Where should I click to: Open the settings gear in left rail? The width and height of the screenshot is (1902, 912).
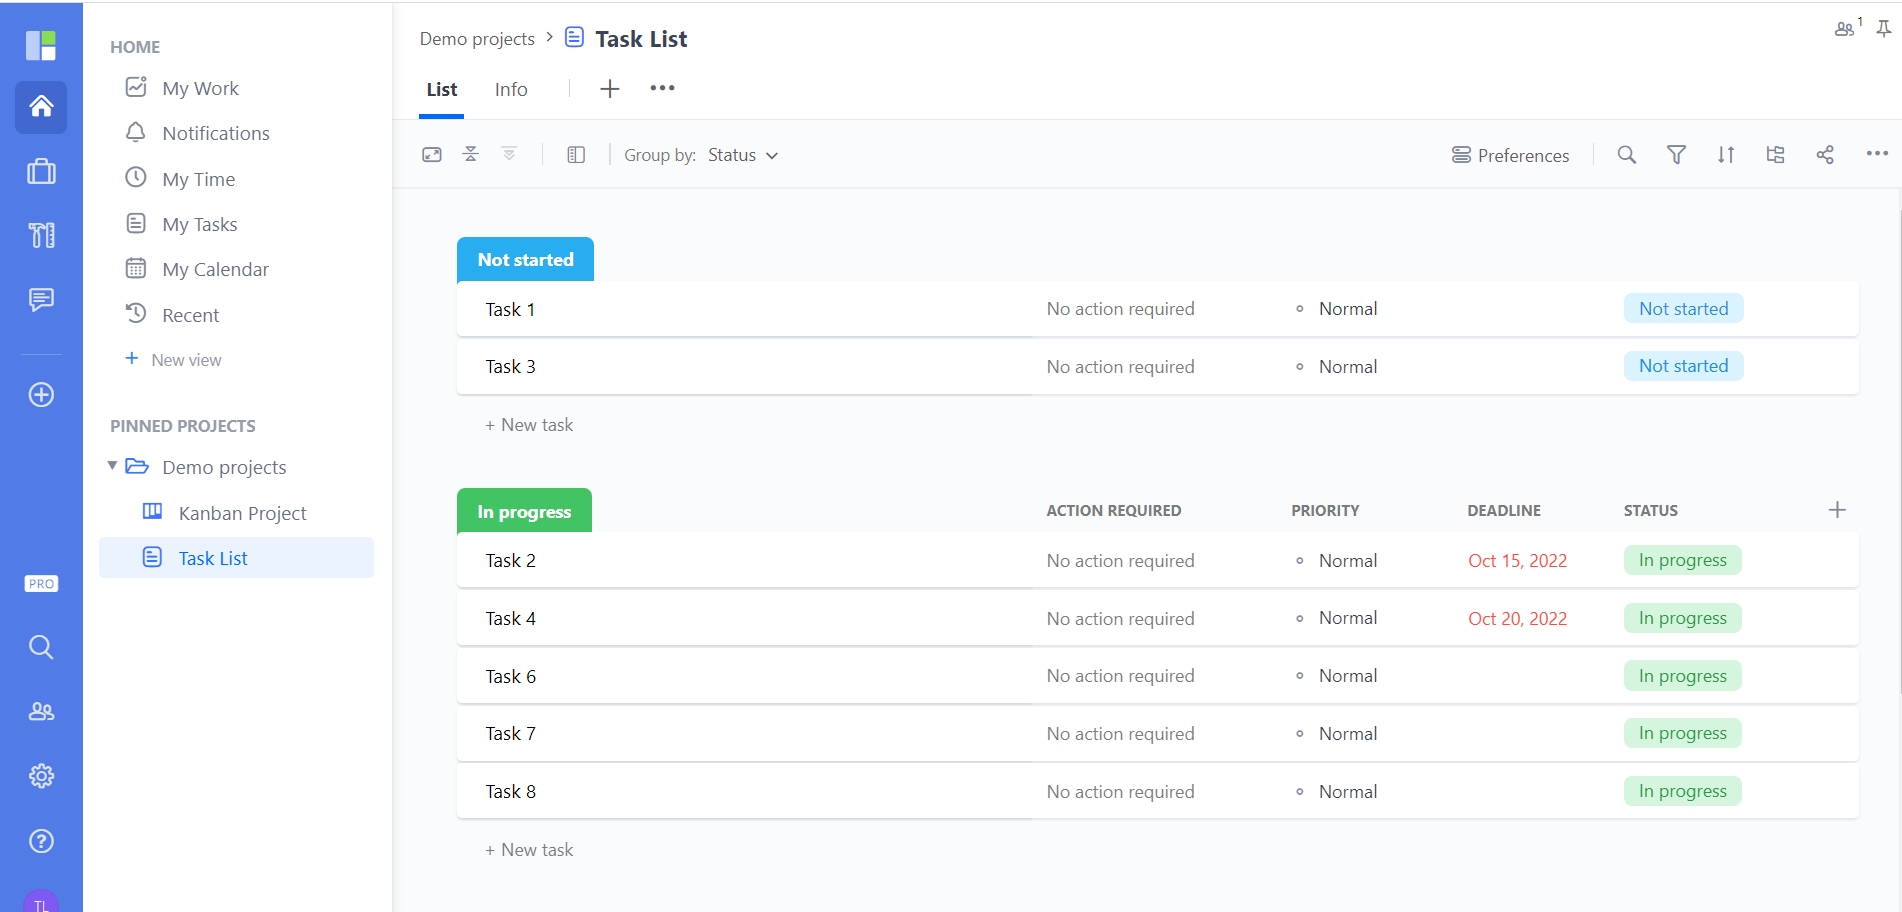pyautogui.click(x=41, y=776)
